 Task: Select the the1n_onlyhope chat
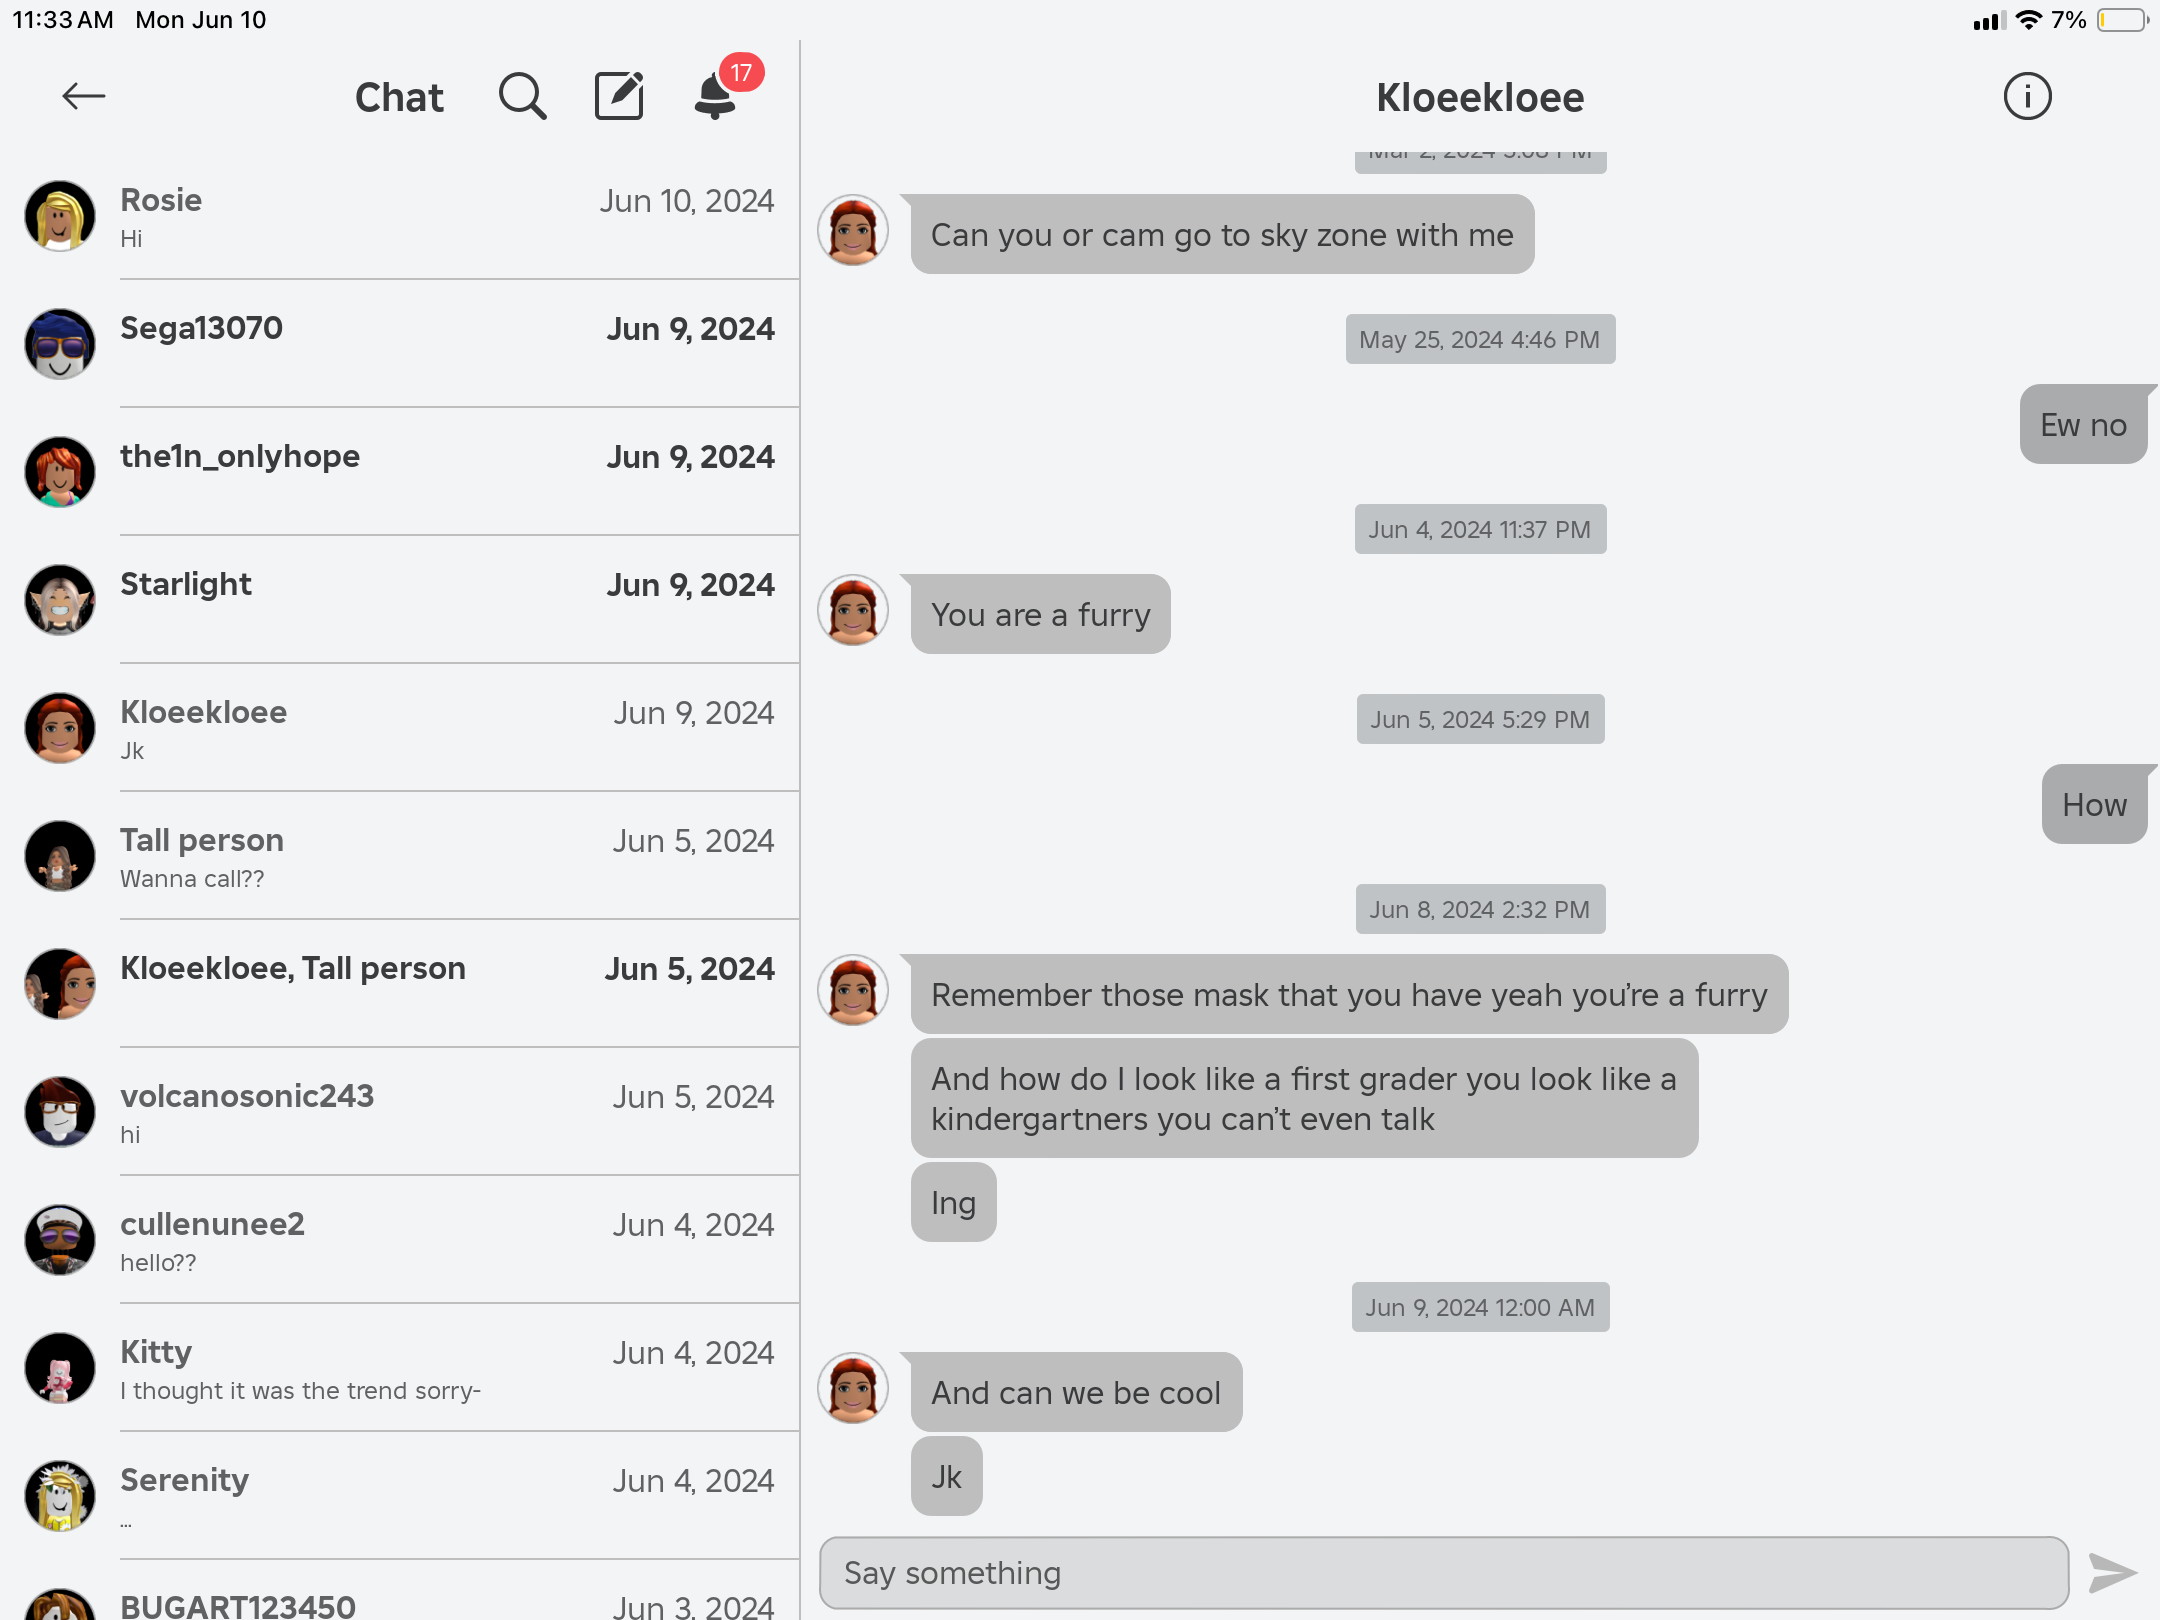[400, 472]
